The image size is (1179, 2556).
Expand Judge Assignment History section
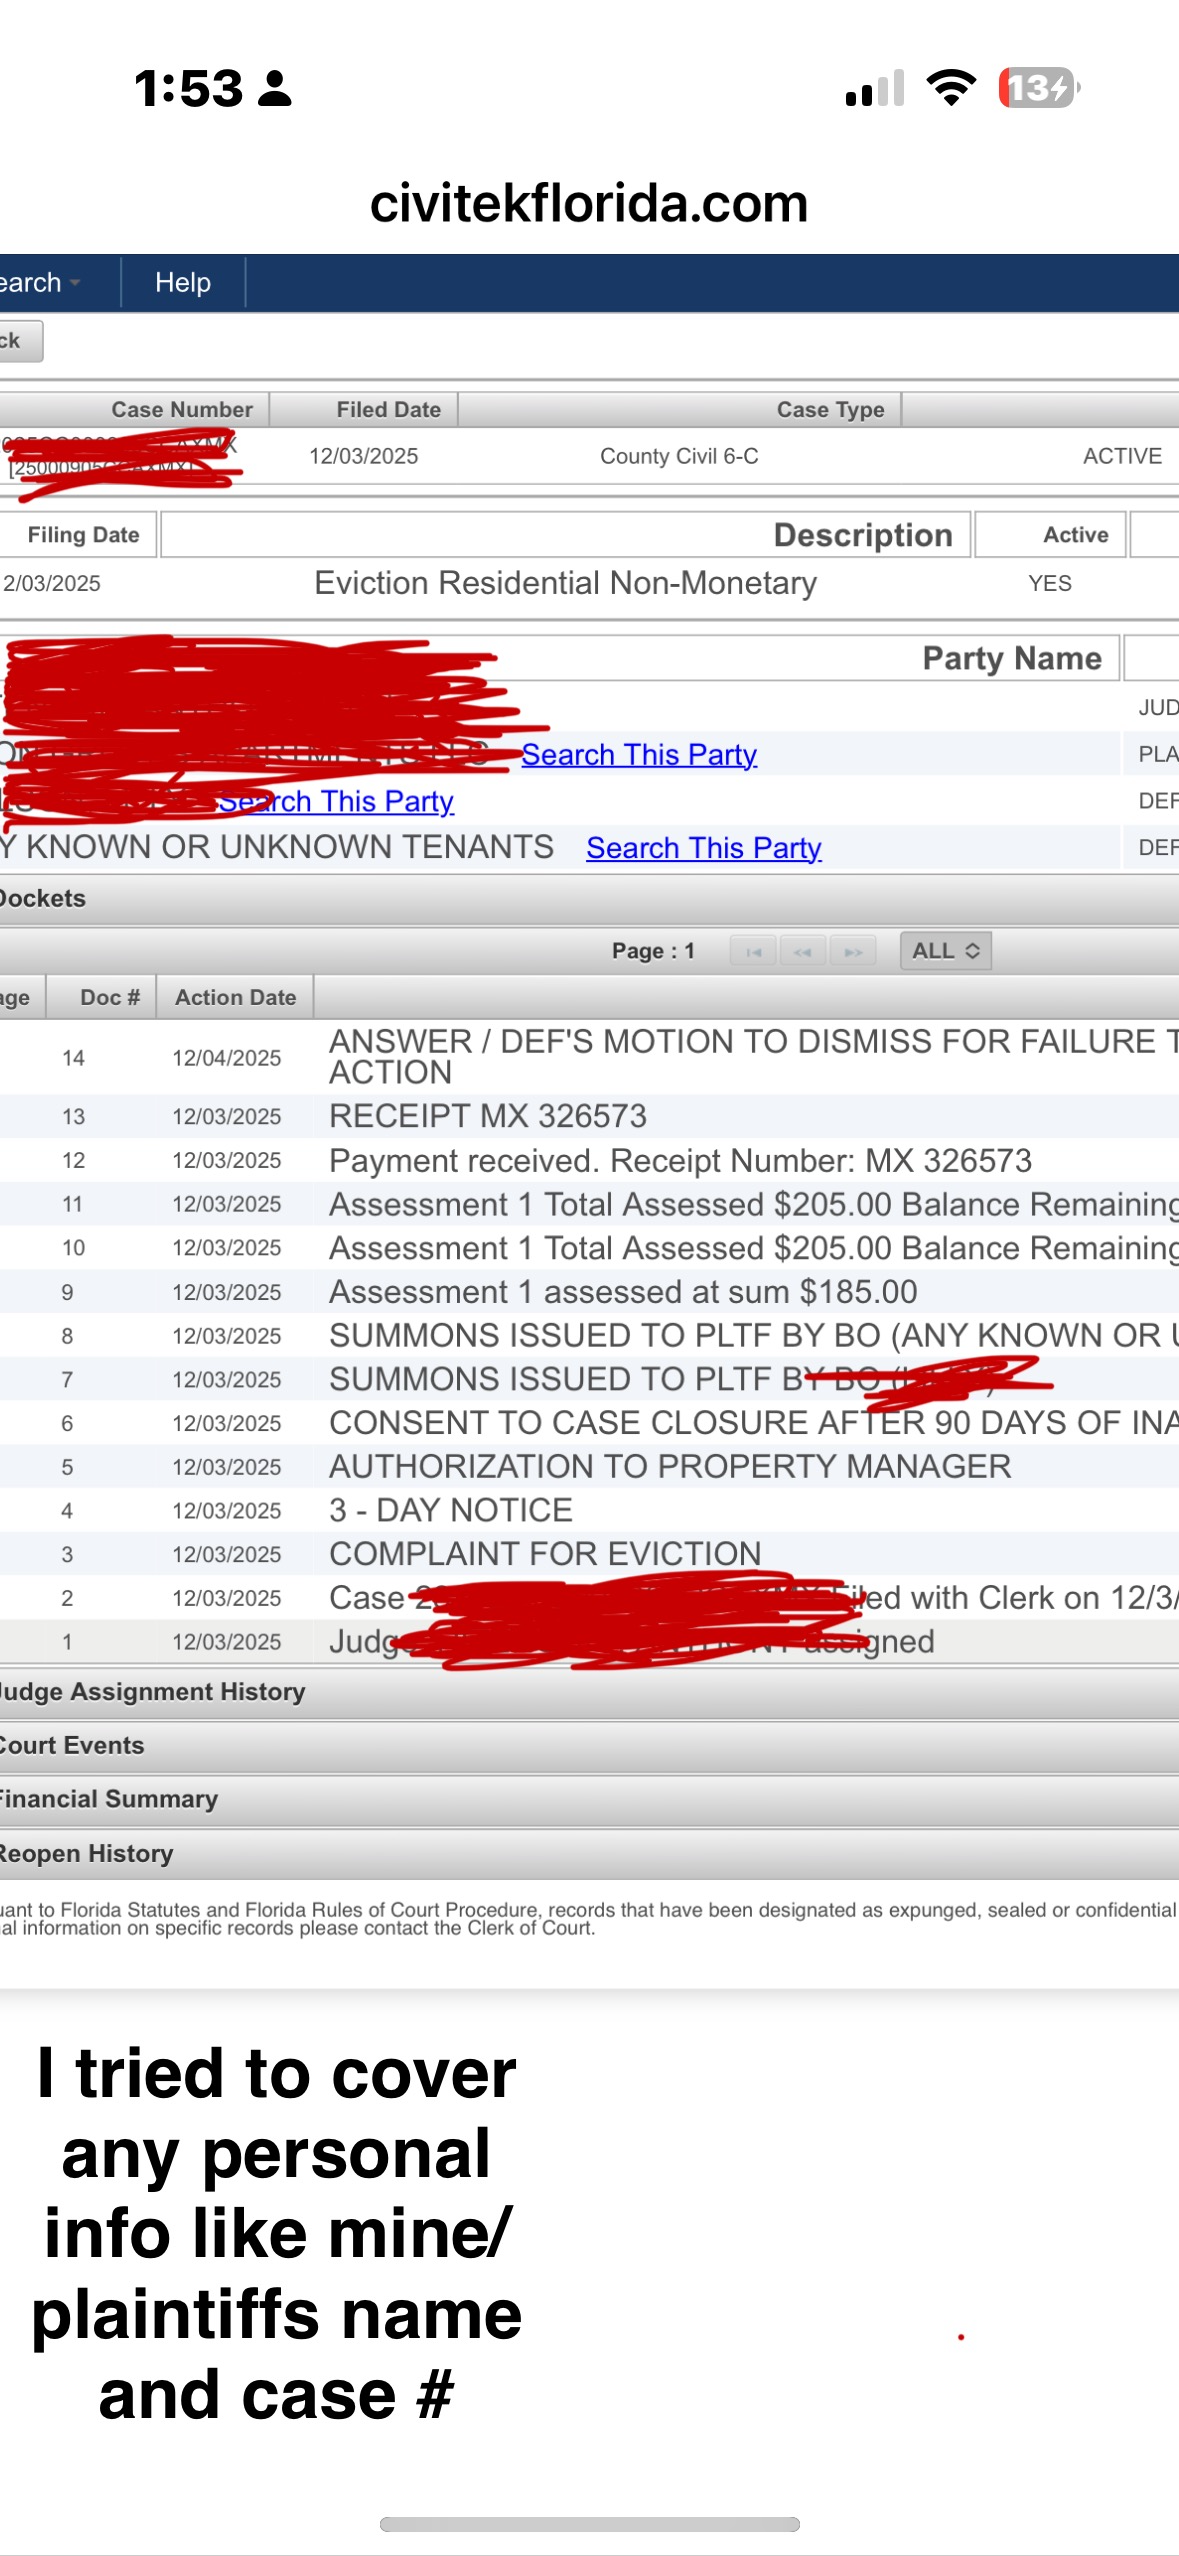pos(153,1692)
